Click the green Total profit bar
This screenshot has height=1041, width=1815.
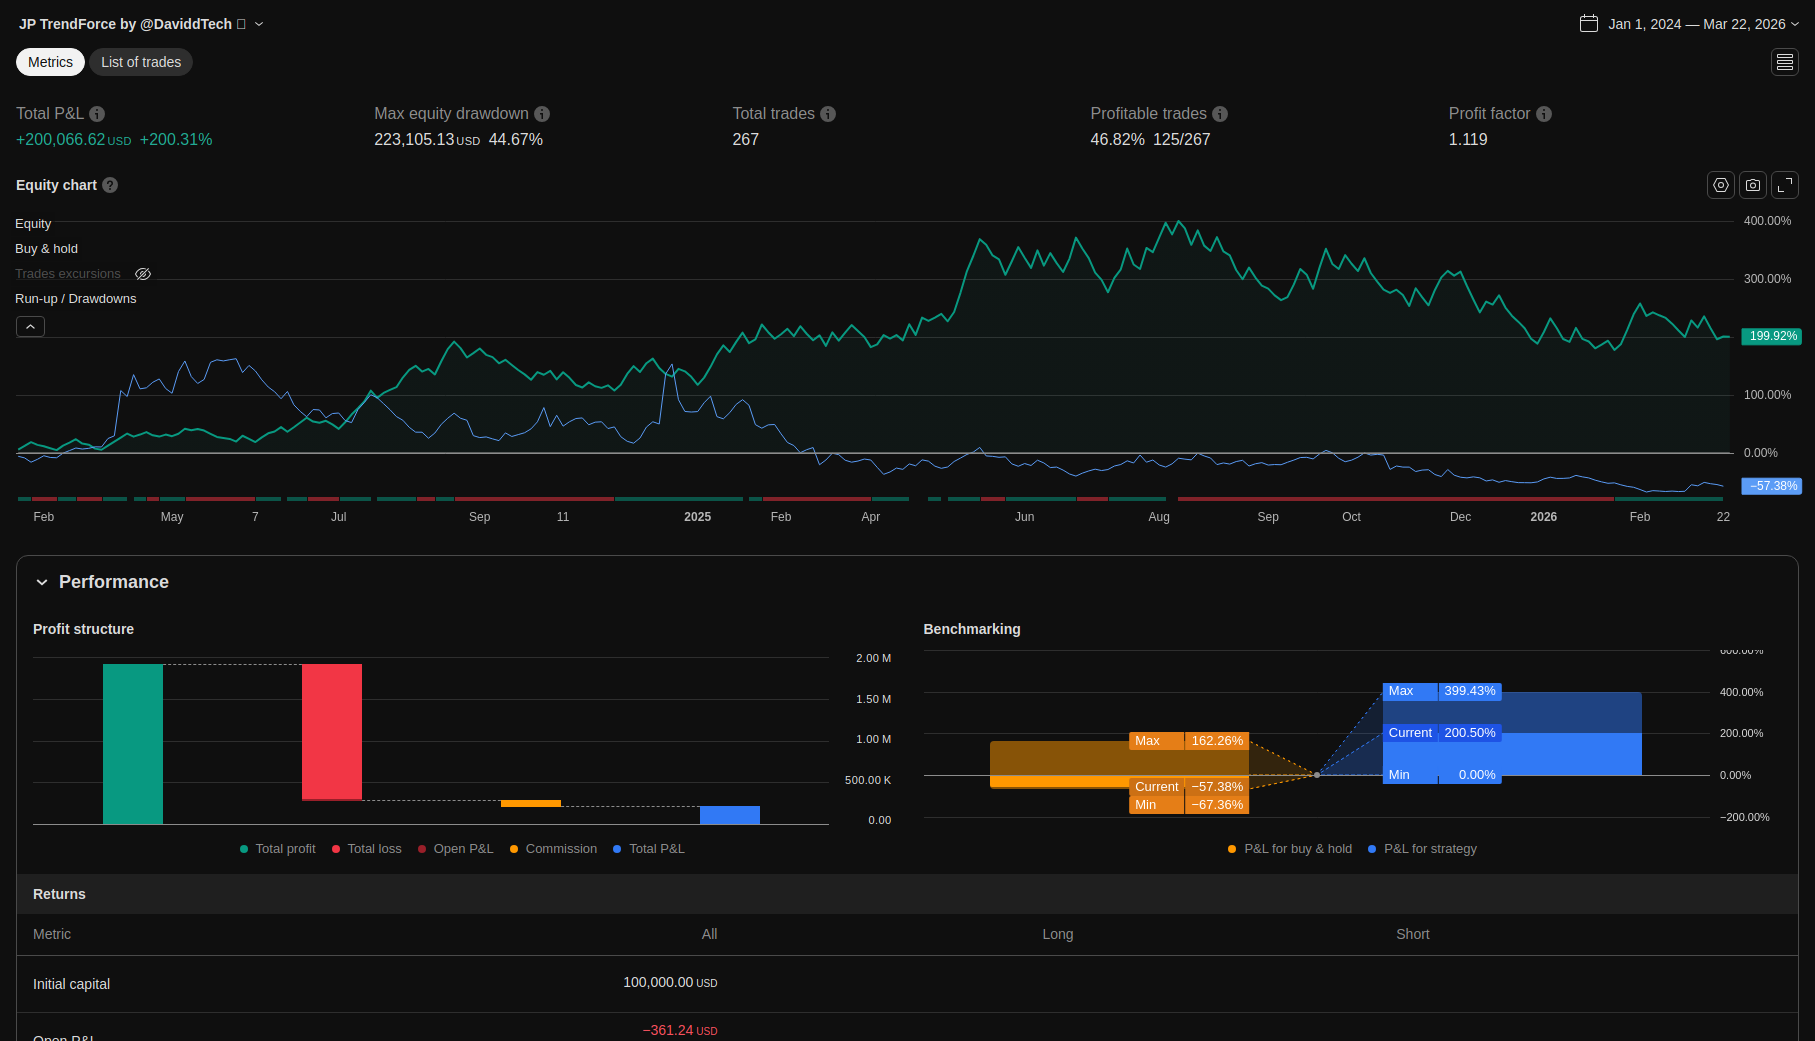pyautogui.click(x=133, y=743)
